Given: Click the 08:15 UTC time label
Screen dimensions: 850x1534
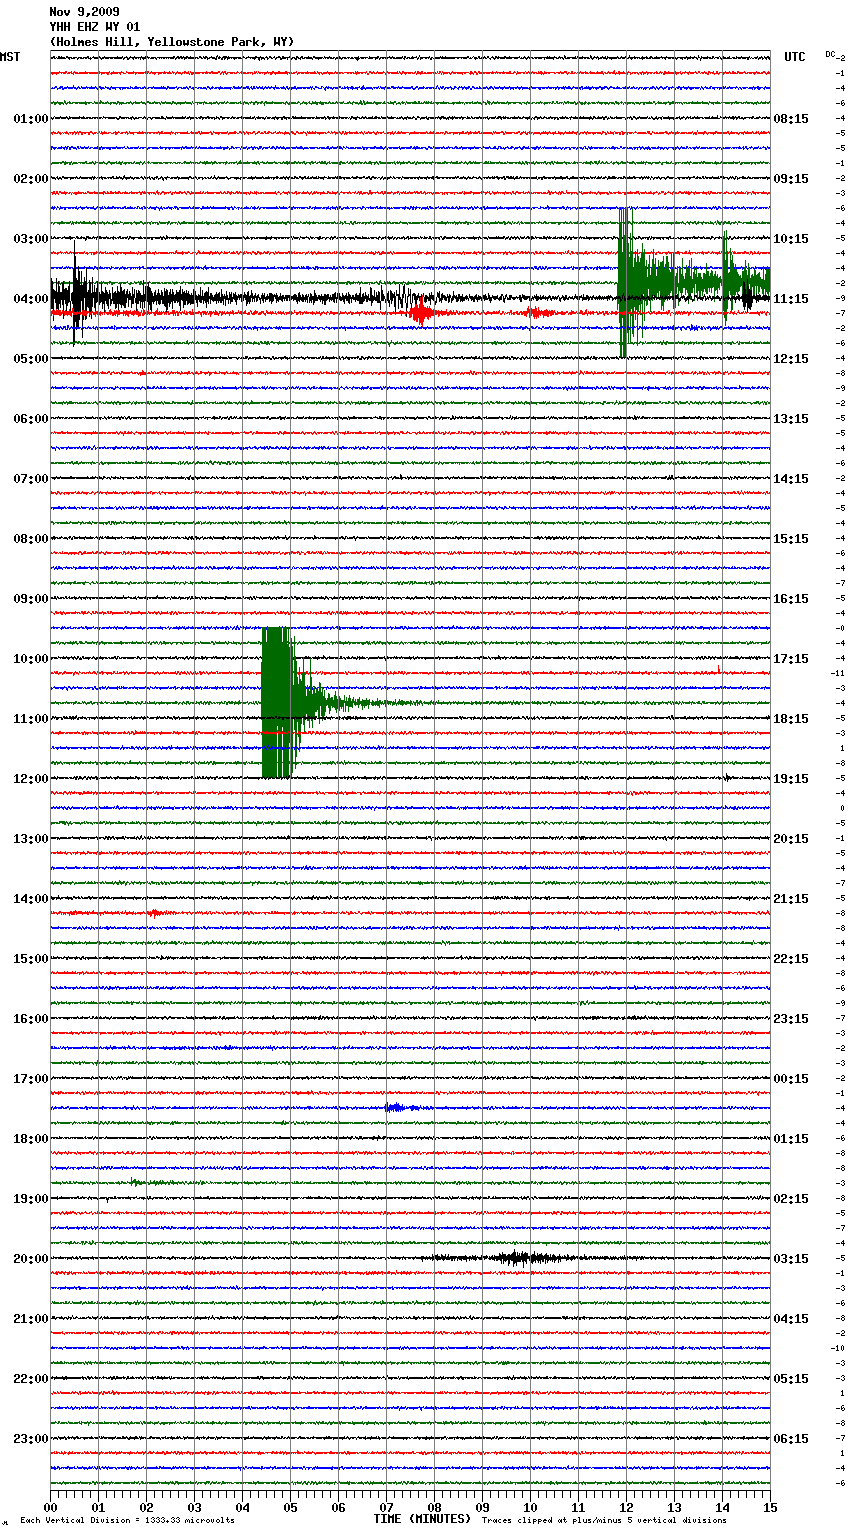Looking at the screenshot, I should [x=791, y=119].
